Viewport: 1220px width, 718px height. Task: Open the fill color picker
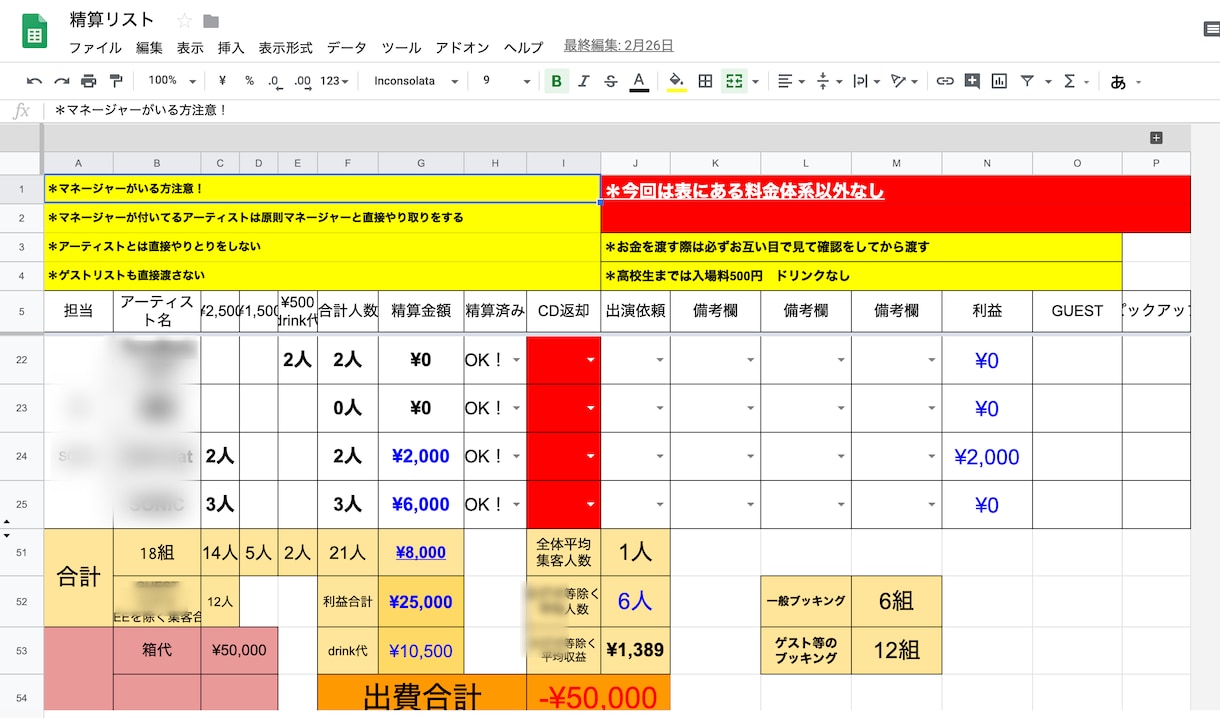click(677, 81)
